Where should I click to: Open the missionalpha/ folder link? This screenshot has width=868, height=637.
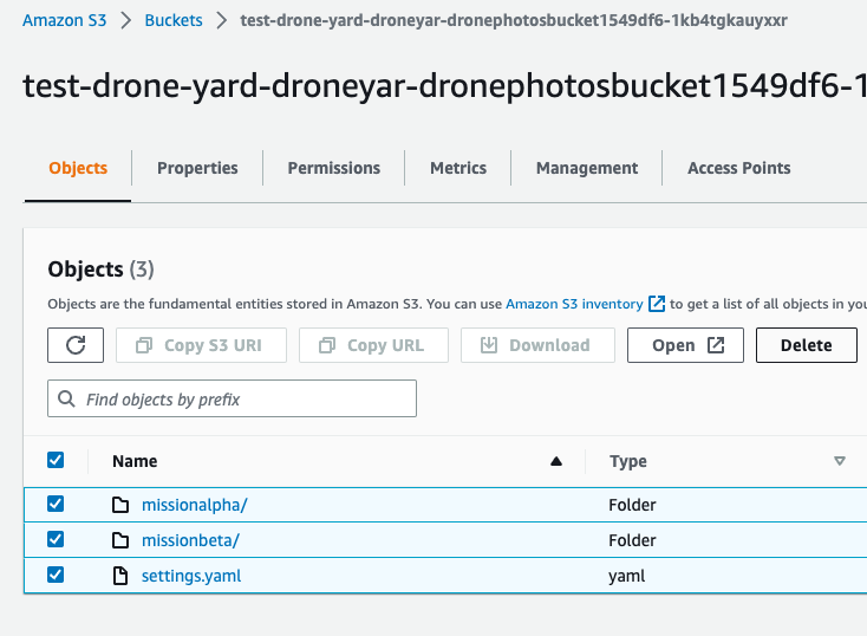[194, 505]
